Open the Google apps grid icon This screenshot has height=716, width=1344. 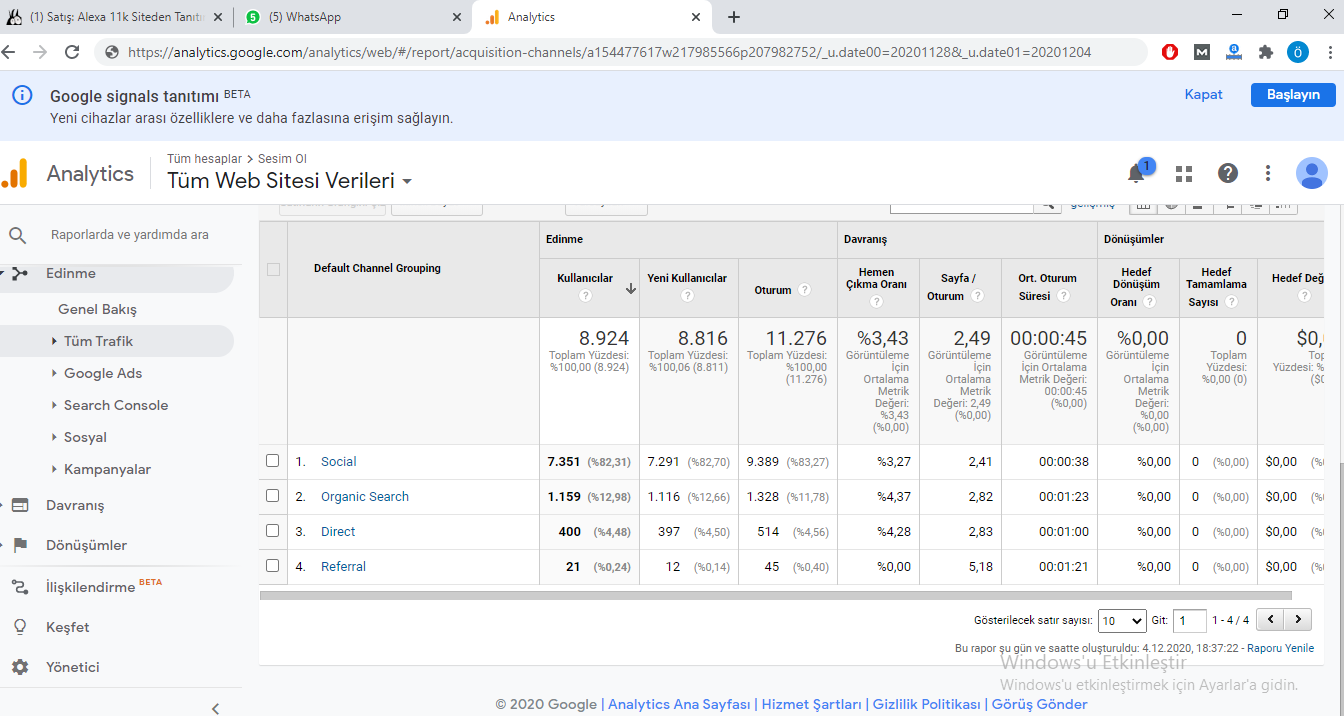pyautogui.click(x=1184, y=173)
